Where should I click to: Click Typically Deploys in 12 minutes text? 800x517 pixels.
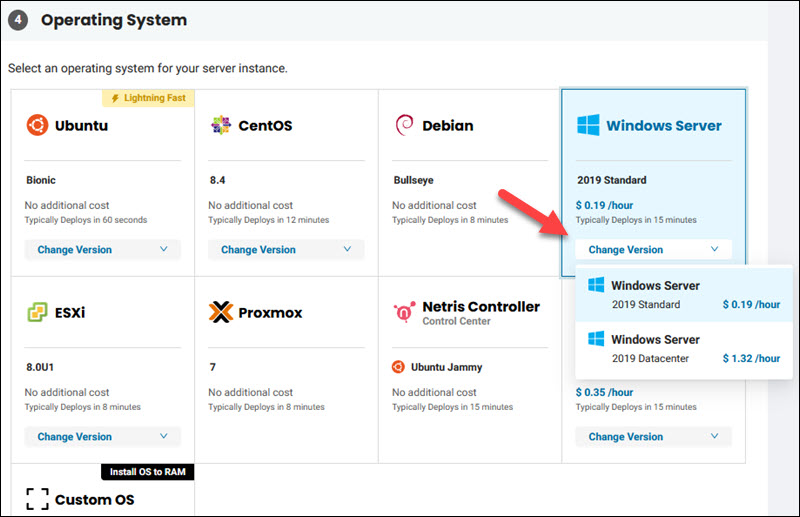(x=268, y=220)
